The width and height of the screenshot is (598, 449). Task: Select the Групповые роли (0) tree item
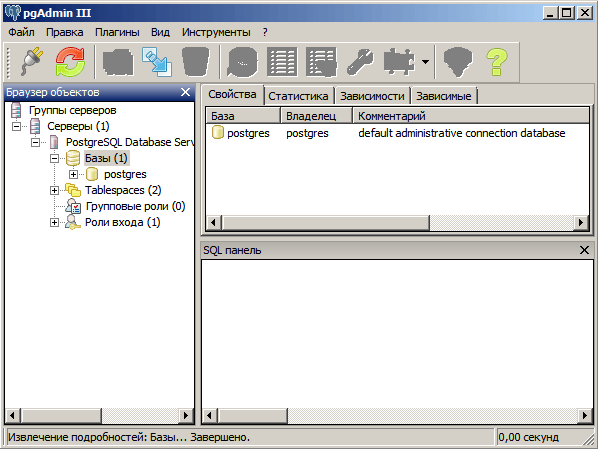[x=135, y=206]
